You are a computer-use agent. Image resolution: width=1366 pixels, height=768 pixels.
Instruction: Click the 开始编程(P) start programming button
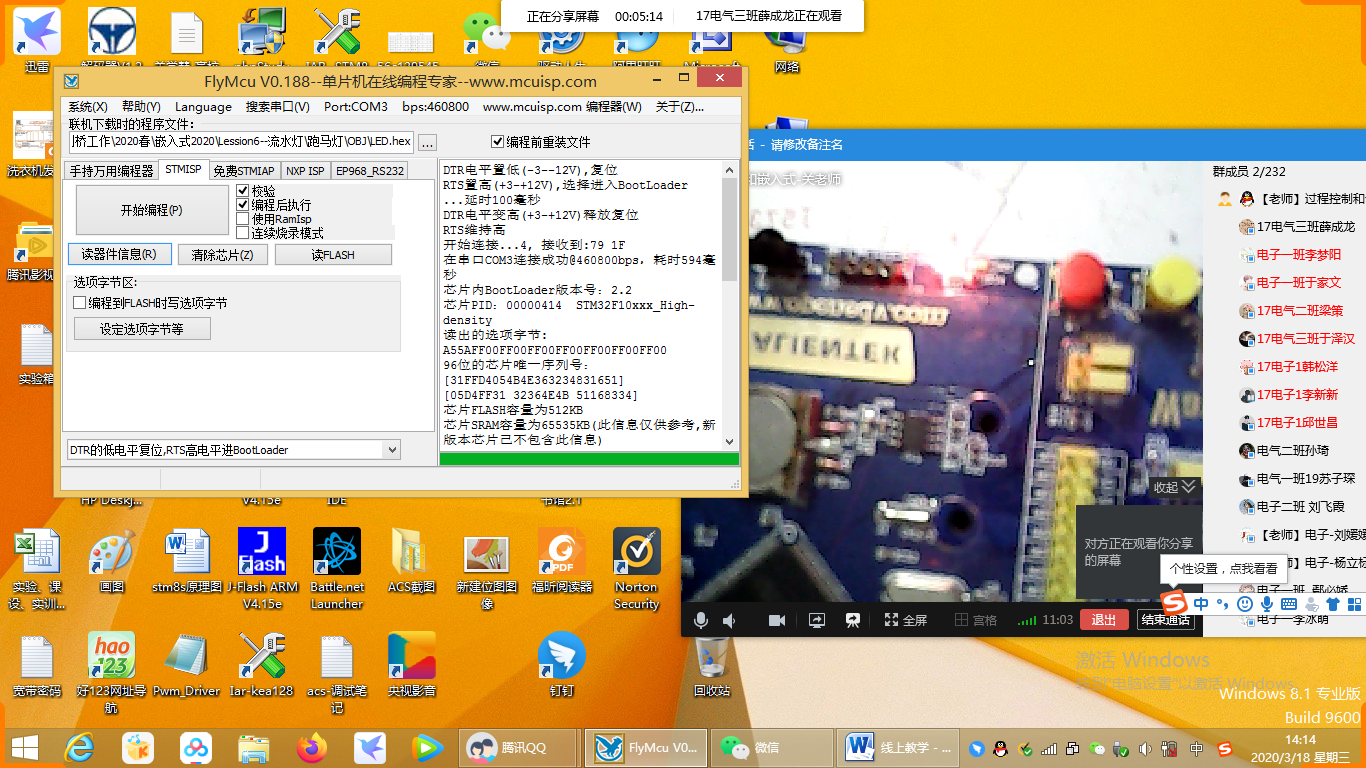pyautogui.click(x=152, y=211)
